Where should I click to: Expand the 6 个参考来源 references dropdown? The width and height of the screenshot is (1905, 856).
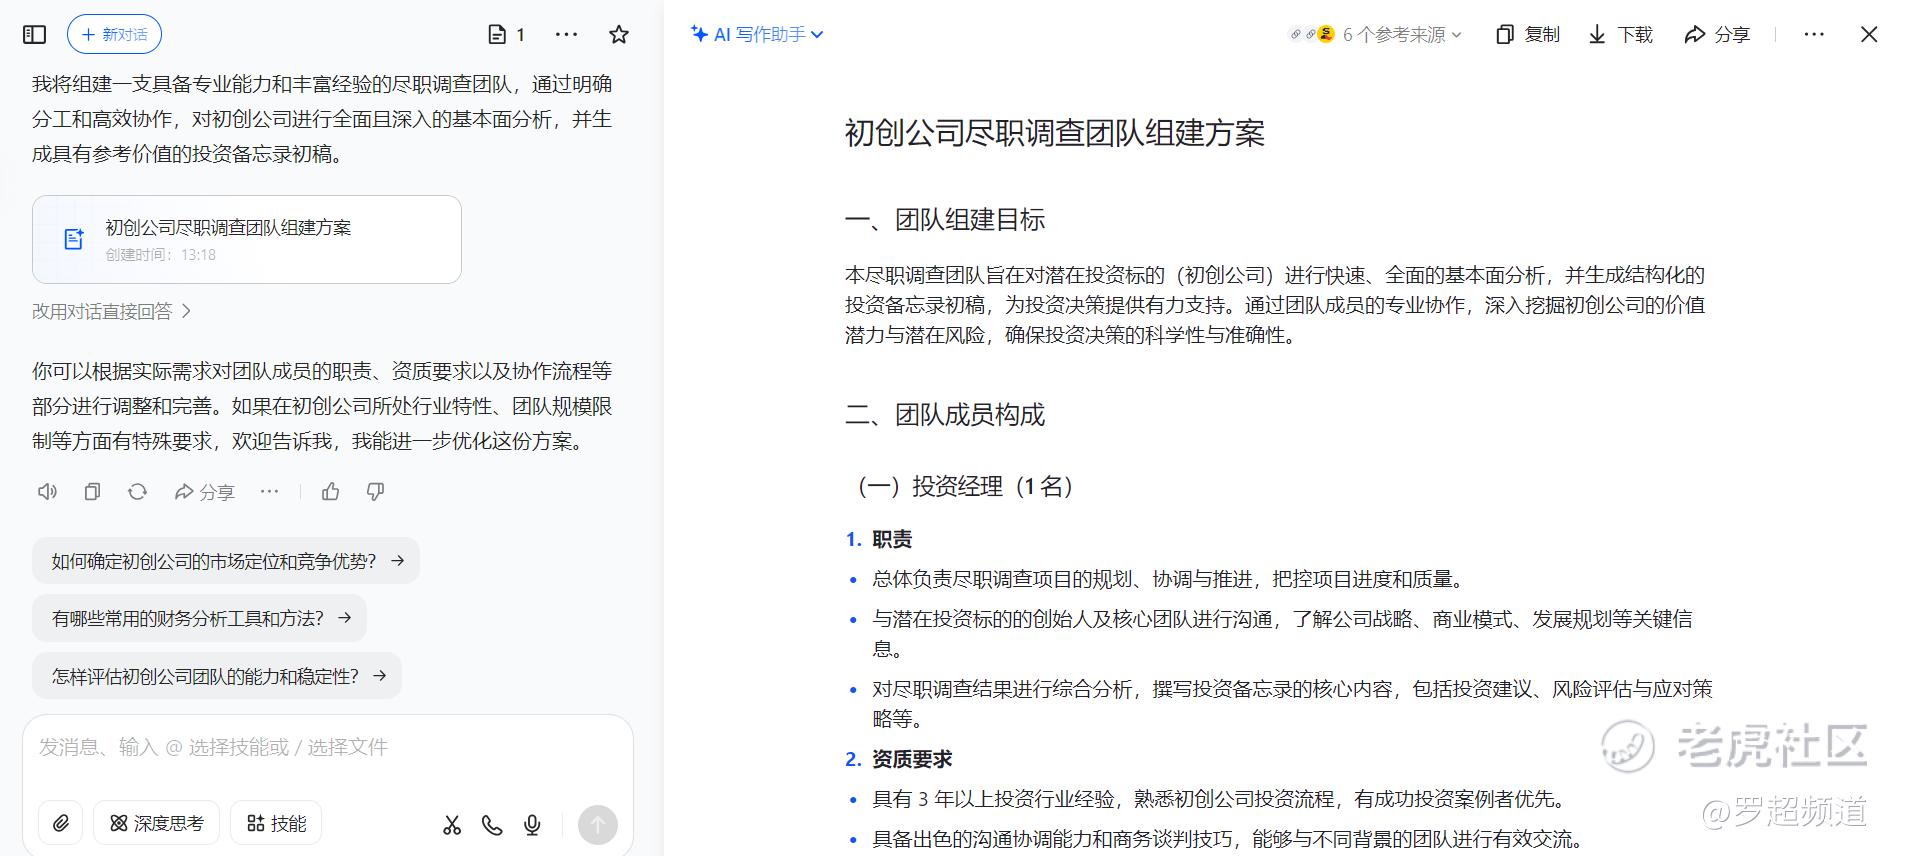tap(1376, 35)
